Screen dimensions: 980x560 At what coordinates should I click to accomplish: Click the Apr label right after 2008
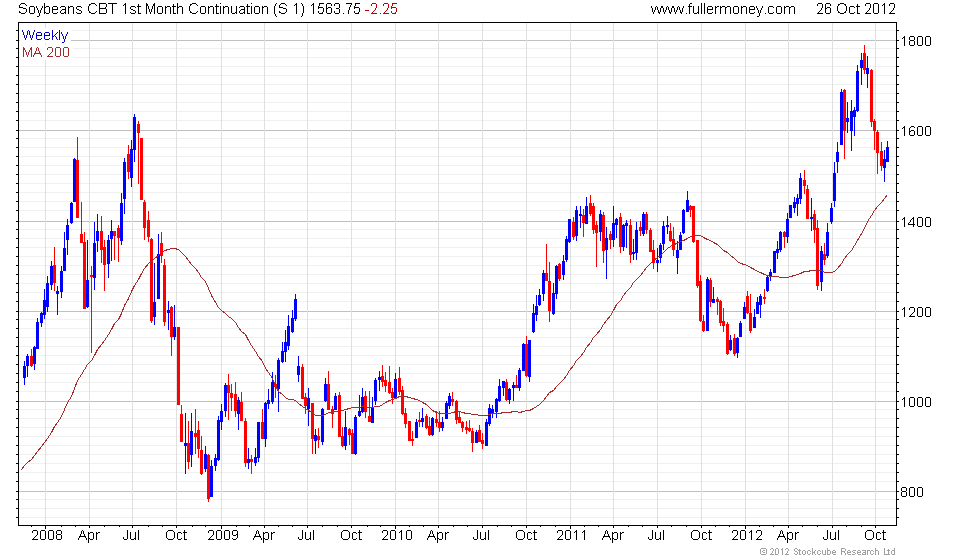89,536
